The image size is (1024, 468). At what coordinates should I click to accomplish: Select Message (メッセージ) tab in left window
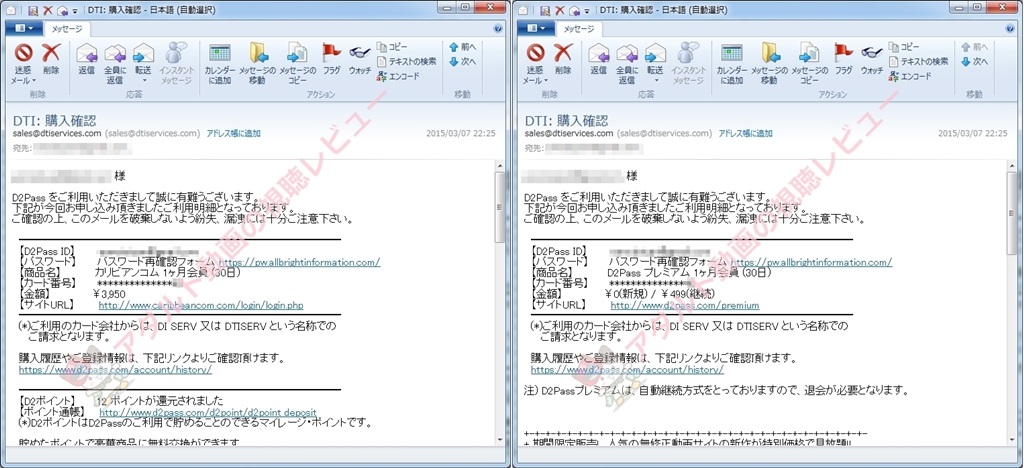[x=68, y=29]
